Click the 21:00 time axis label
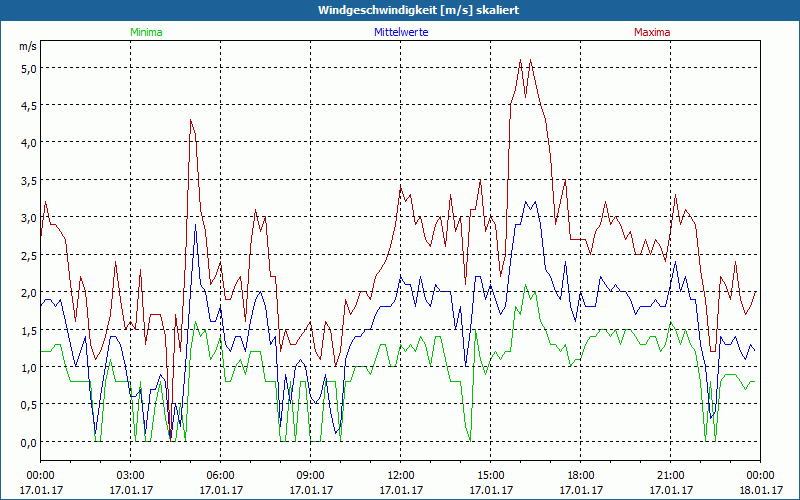 670,476
